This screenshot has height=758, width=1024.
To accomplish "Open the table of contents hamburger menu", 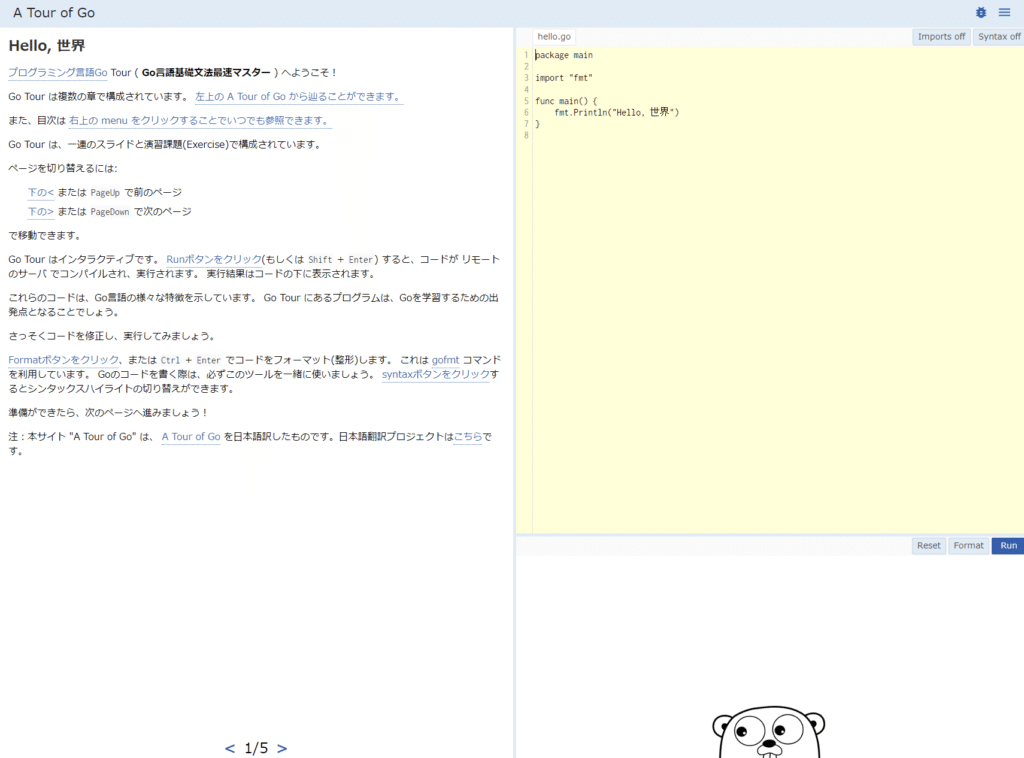I will (1004, 12).
